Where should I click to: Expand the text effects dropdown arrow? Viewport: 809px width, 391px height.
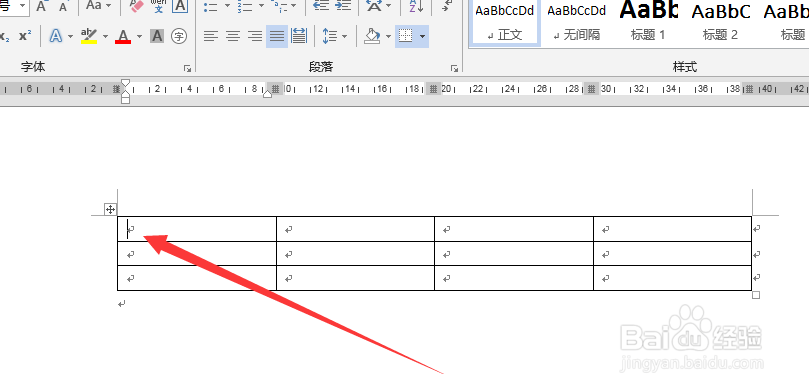click(x=70, y=36)
